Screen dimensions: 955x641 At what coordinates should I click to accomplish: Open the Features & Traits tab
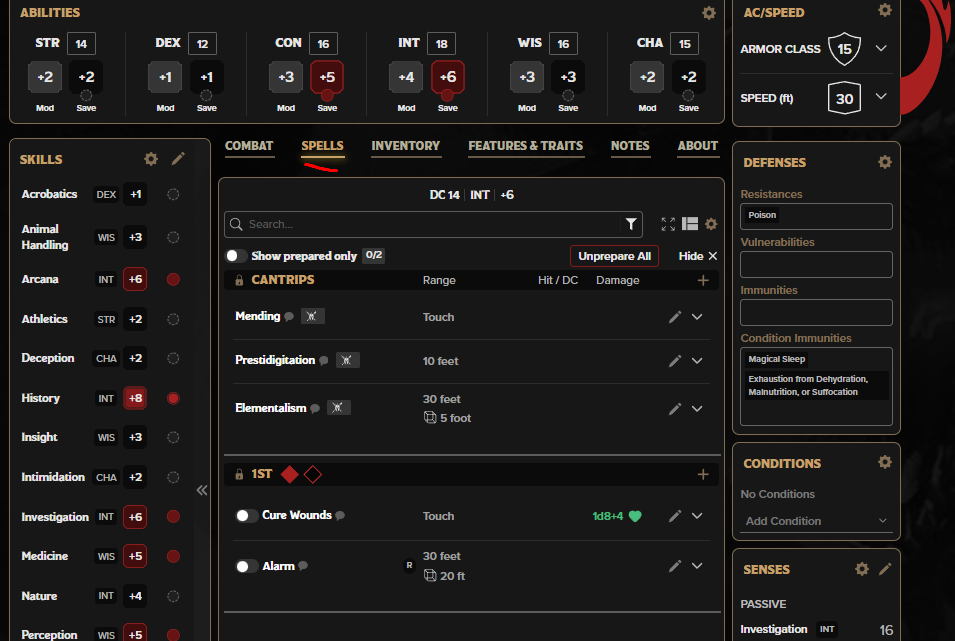pyautogui.click(x=525, y=146)
